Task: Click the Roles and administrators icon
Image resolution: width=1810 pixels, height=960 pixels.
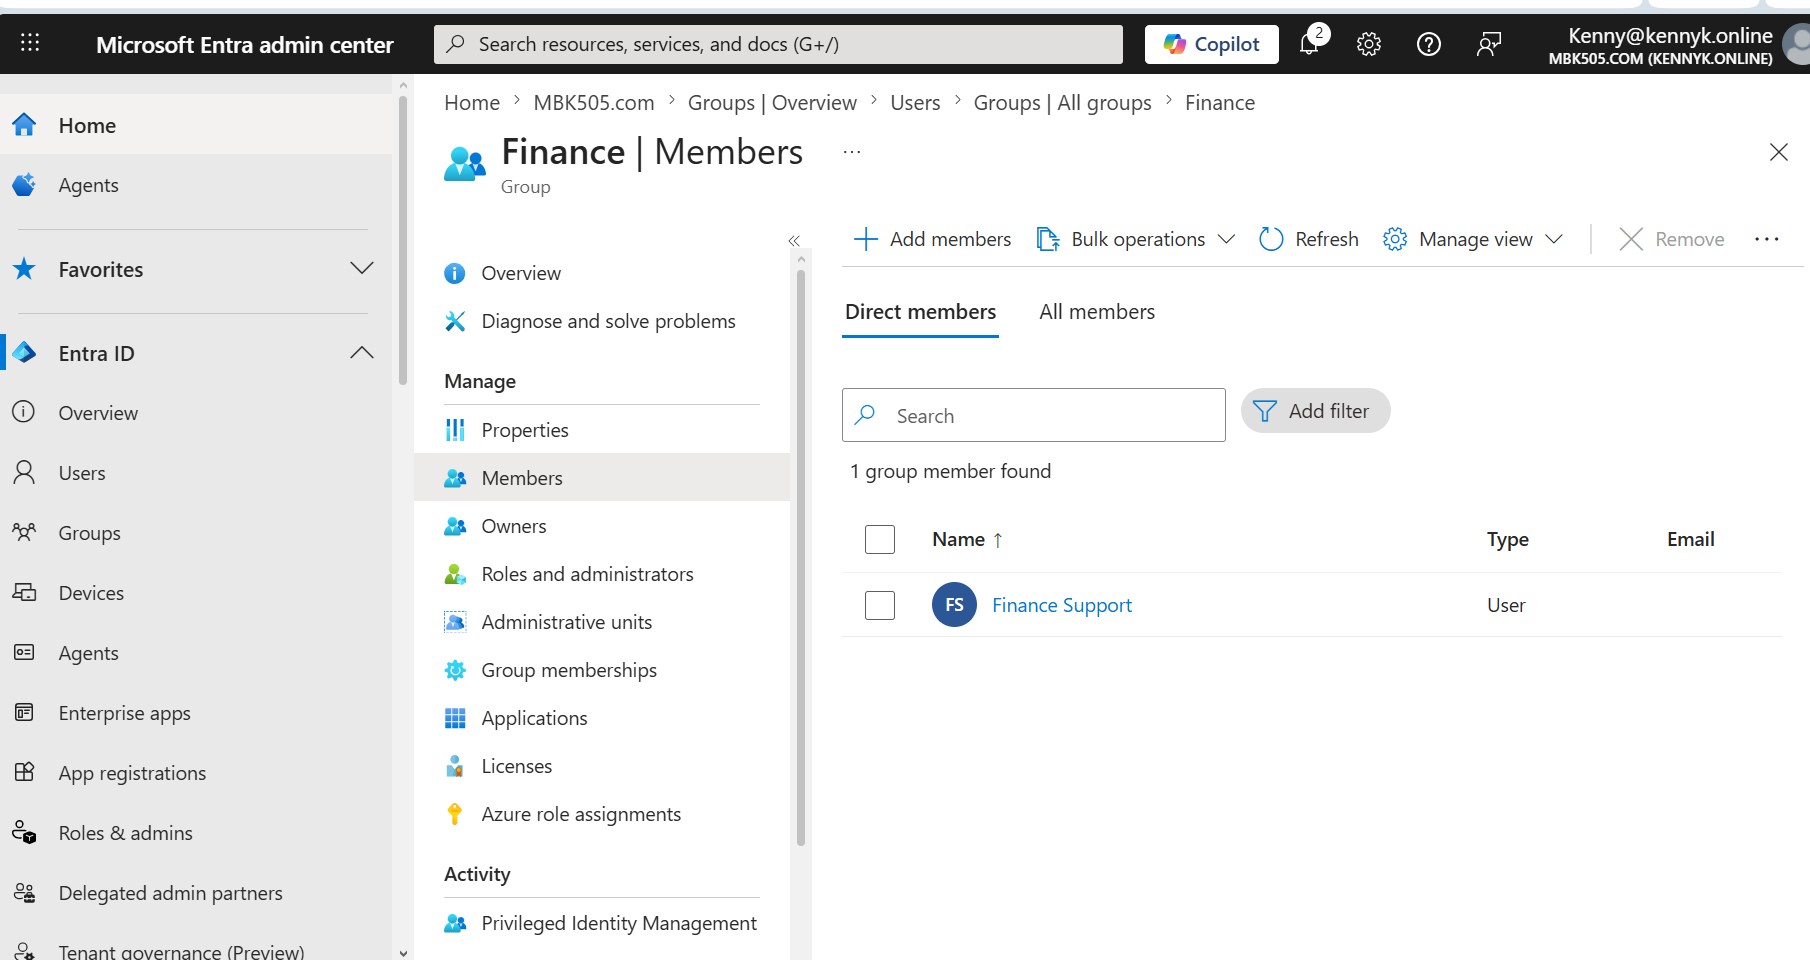Action: [455, 574]
